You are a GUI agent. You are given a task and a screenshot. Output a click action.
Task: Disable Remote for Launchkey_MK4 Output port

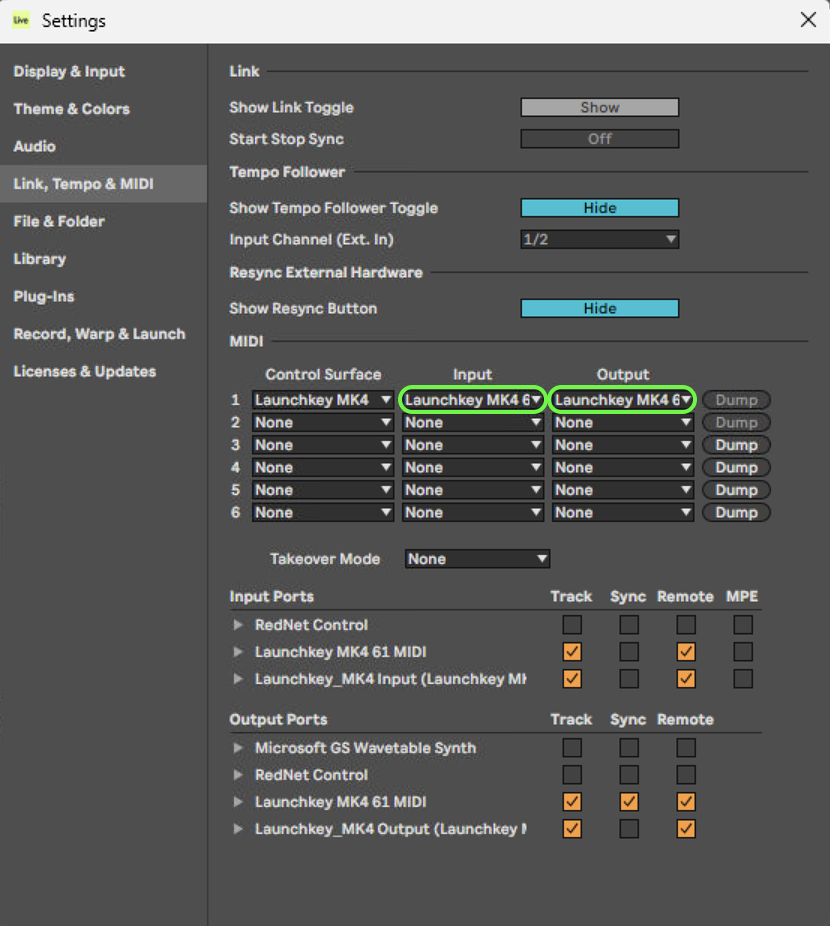[x=686, y=829]
